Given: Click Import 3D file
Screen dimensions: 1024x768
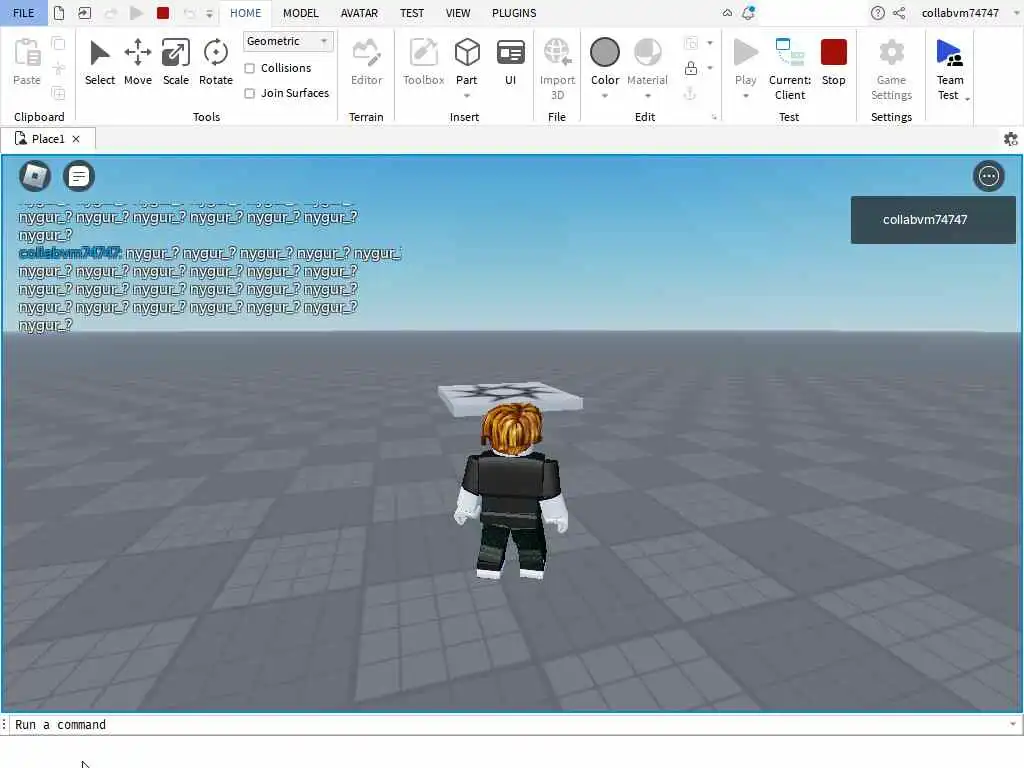Looking at the screenshot, I should click(557, 69).
